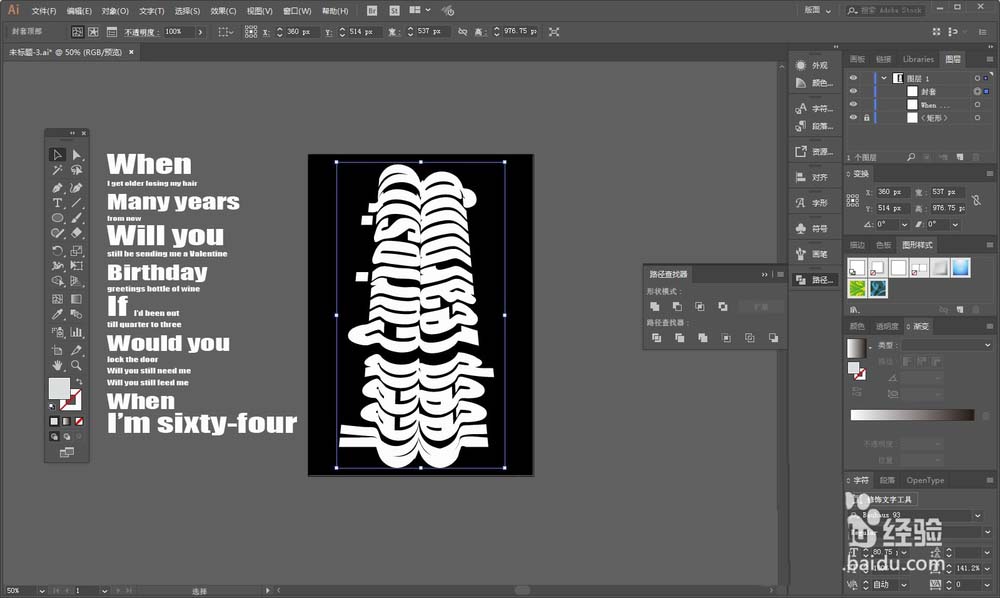Select the Selection tool arrow

pos(57,155)
